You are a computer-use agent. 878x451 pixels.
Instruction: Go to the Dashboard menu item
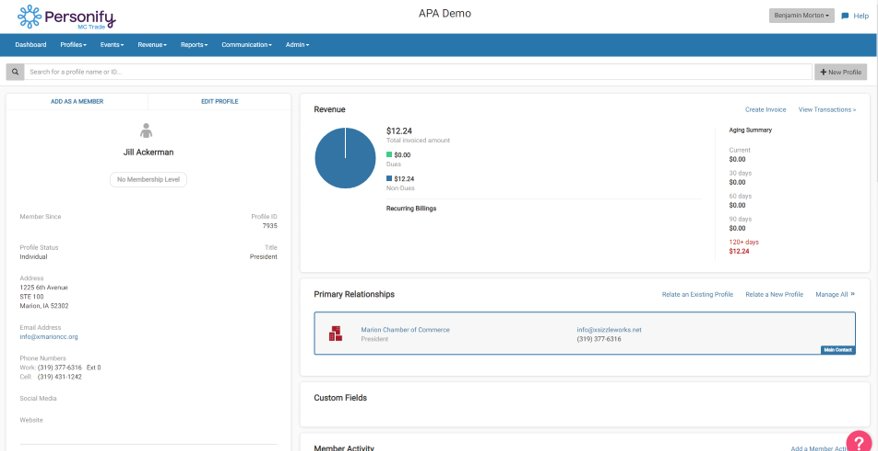point(30,45)
